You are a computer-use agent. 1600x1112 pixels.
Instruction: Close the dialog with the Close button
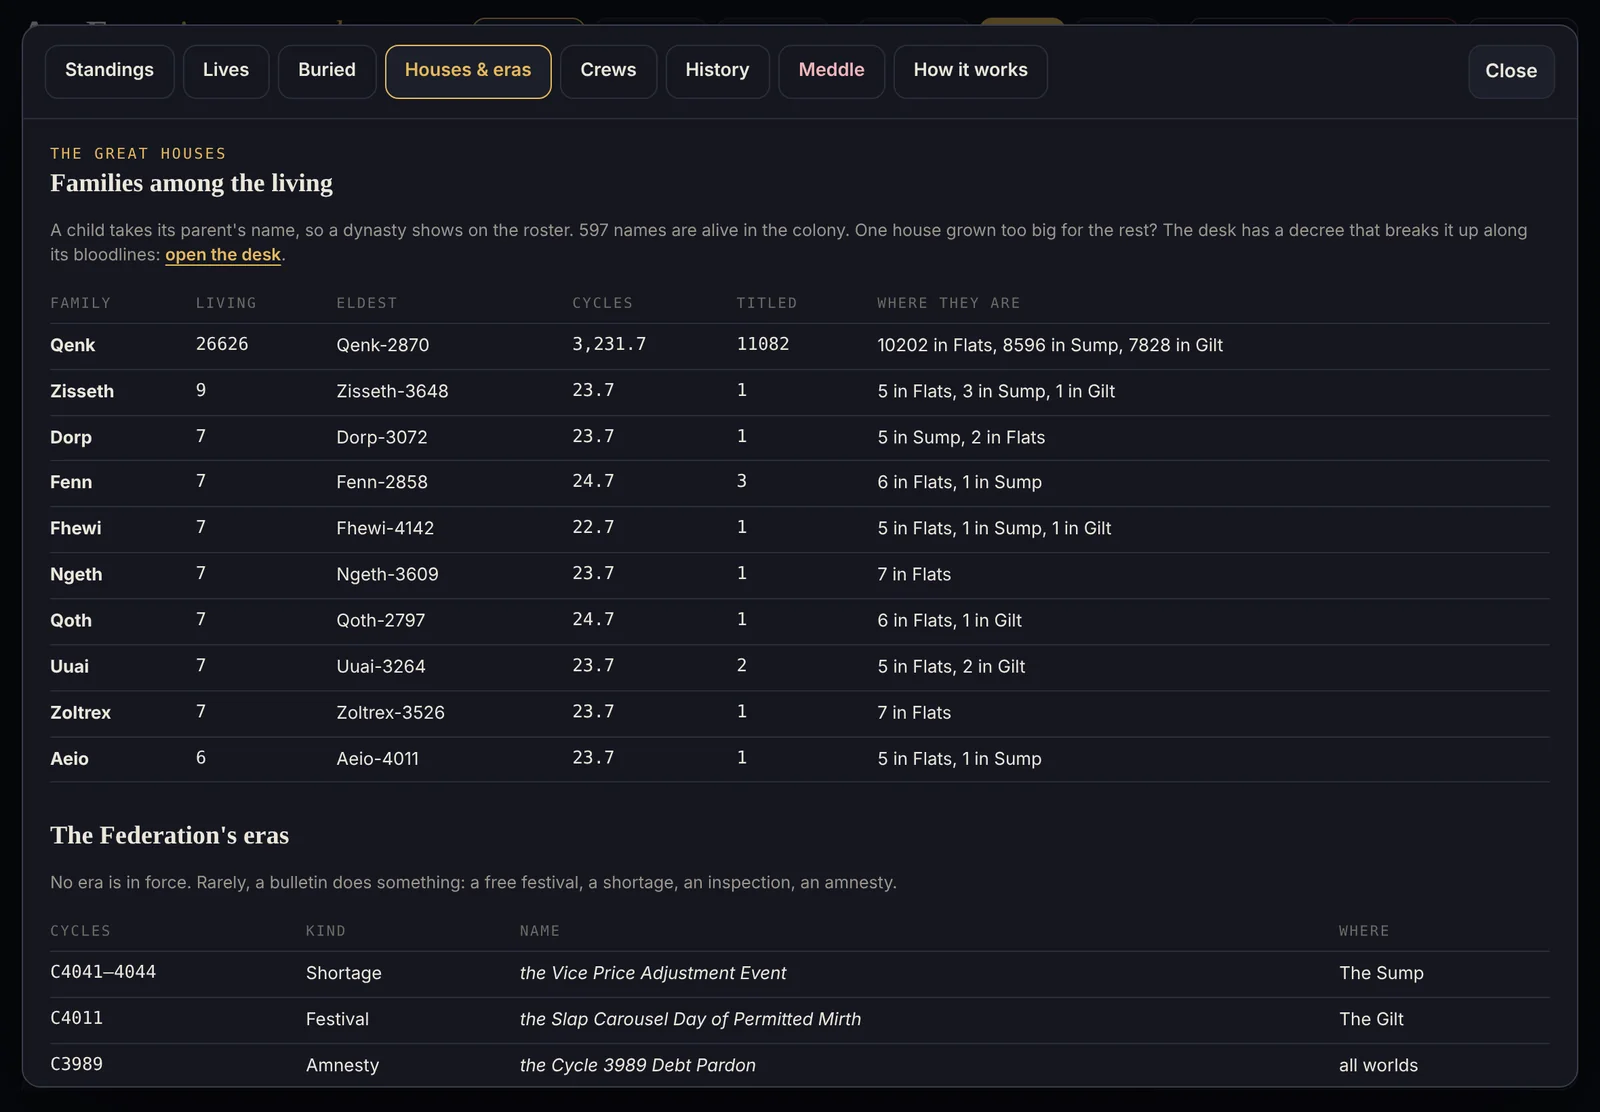pos(1511,71)
